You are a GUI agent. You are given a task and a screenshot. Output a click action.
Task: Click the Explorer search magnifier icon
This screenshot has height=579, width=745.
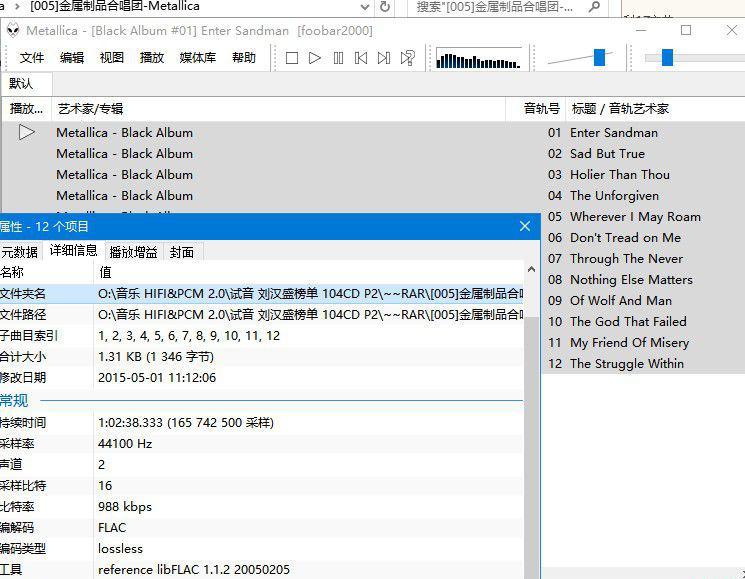coord(594,7)
